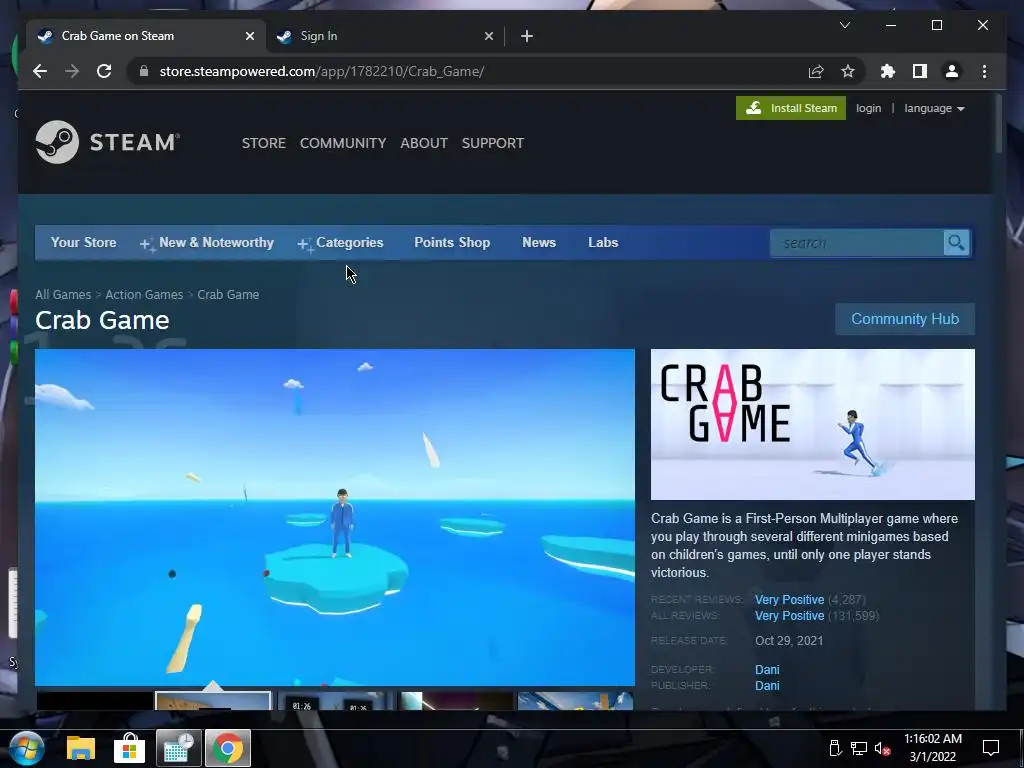The width and height of the screenshot is (1024, 768).
Task: Open the Your Store menu
Action: pyautogui.click(x=84, y=242)
